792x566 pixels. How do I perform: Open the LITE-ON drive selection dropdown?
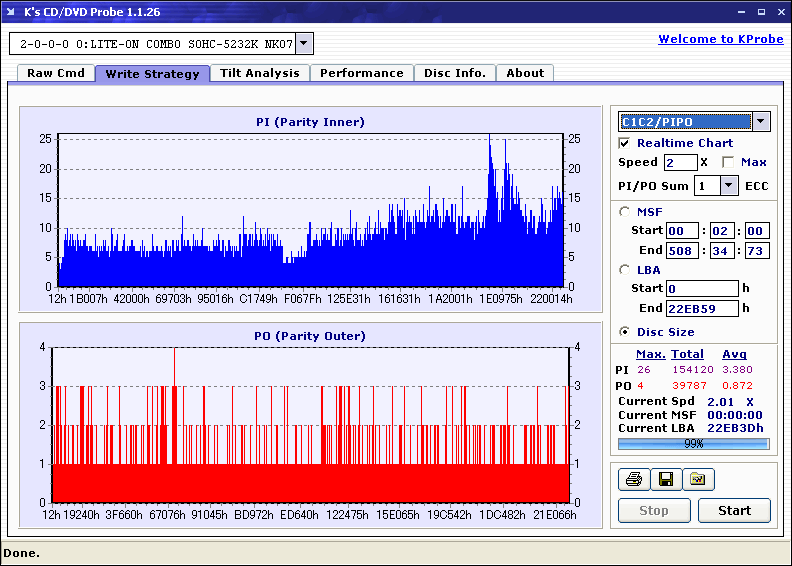pyautogui.click(x=305, y=43)
